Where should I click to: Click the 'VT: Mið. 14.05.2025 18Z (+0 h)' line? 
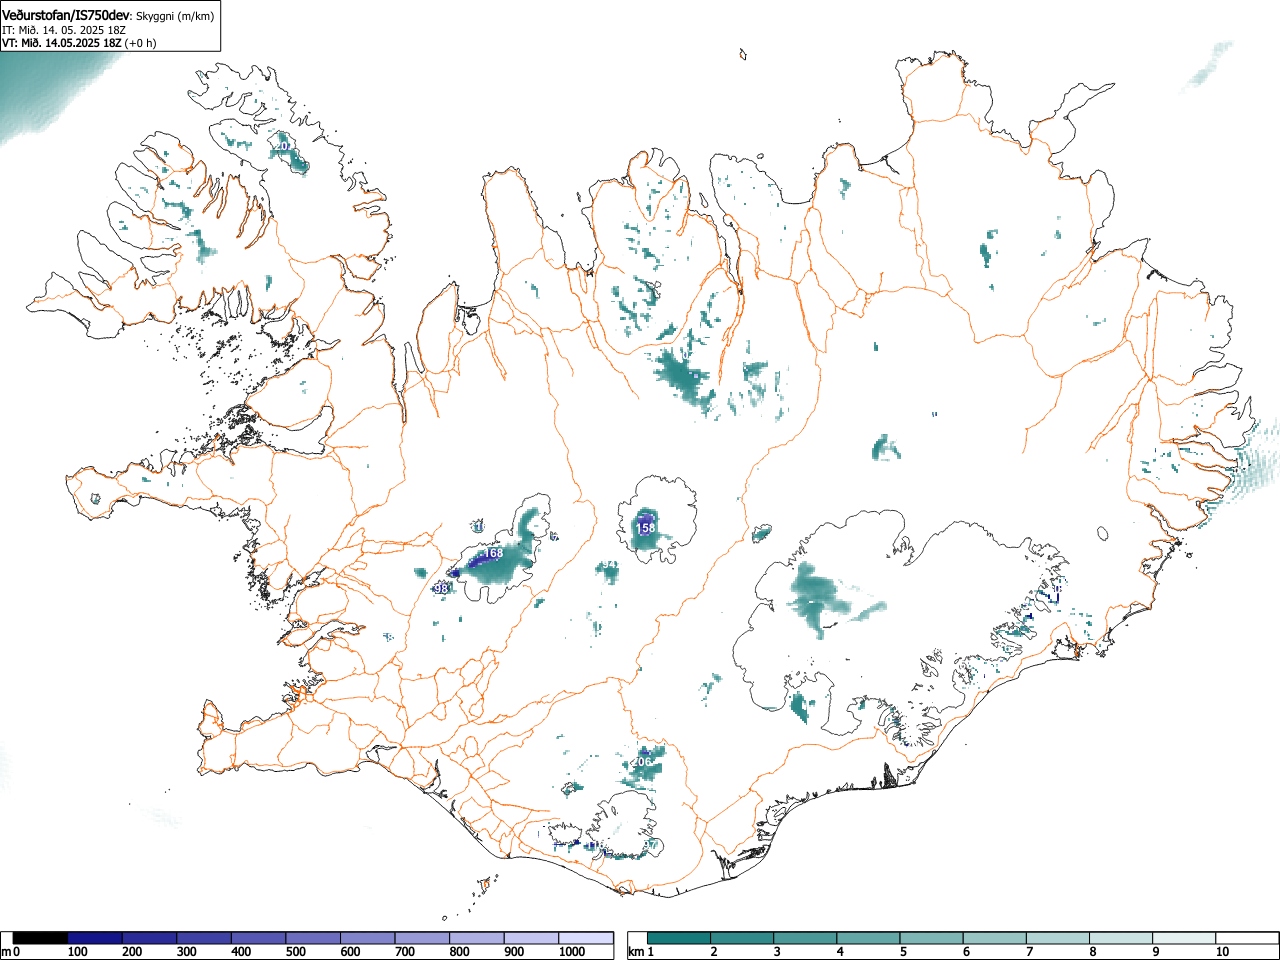pos(79,43)
